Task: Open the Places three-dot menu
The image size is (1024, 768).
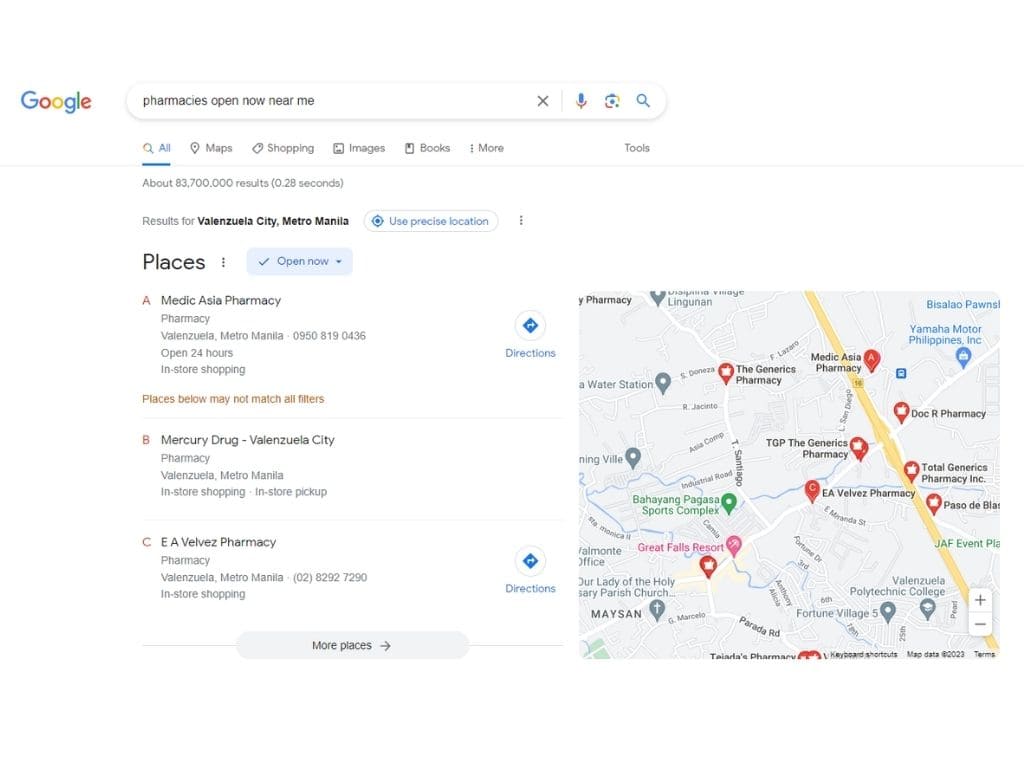Action: point(223,262)
